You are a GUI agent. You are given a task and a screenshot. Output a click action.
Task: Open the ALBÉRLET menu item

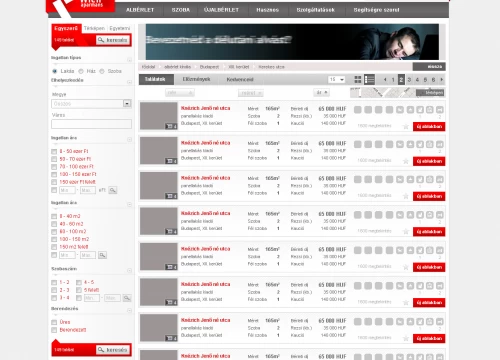(140, 10)
